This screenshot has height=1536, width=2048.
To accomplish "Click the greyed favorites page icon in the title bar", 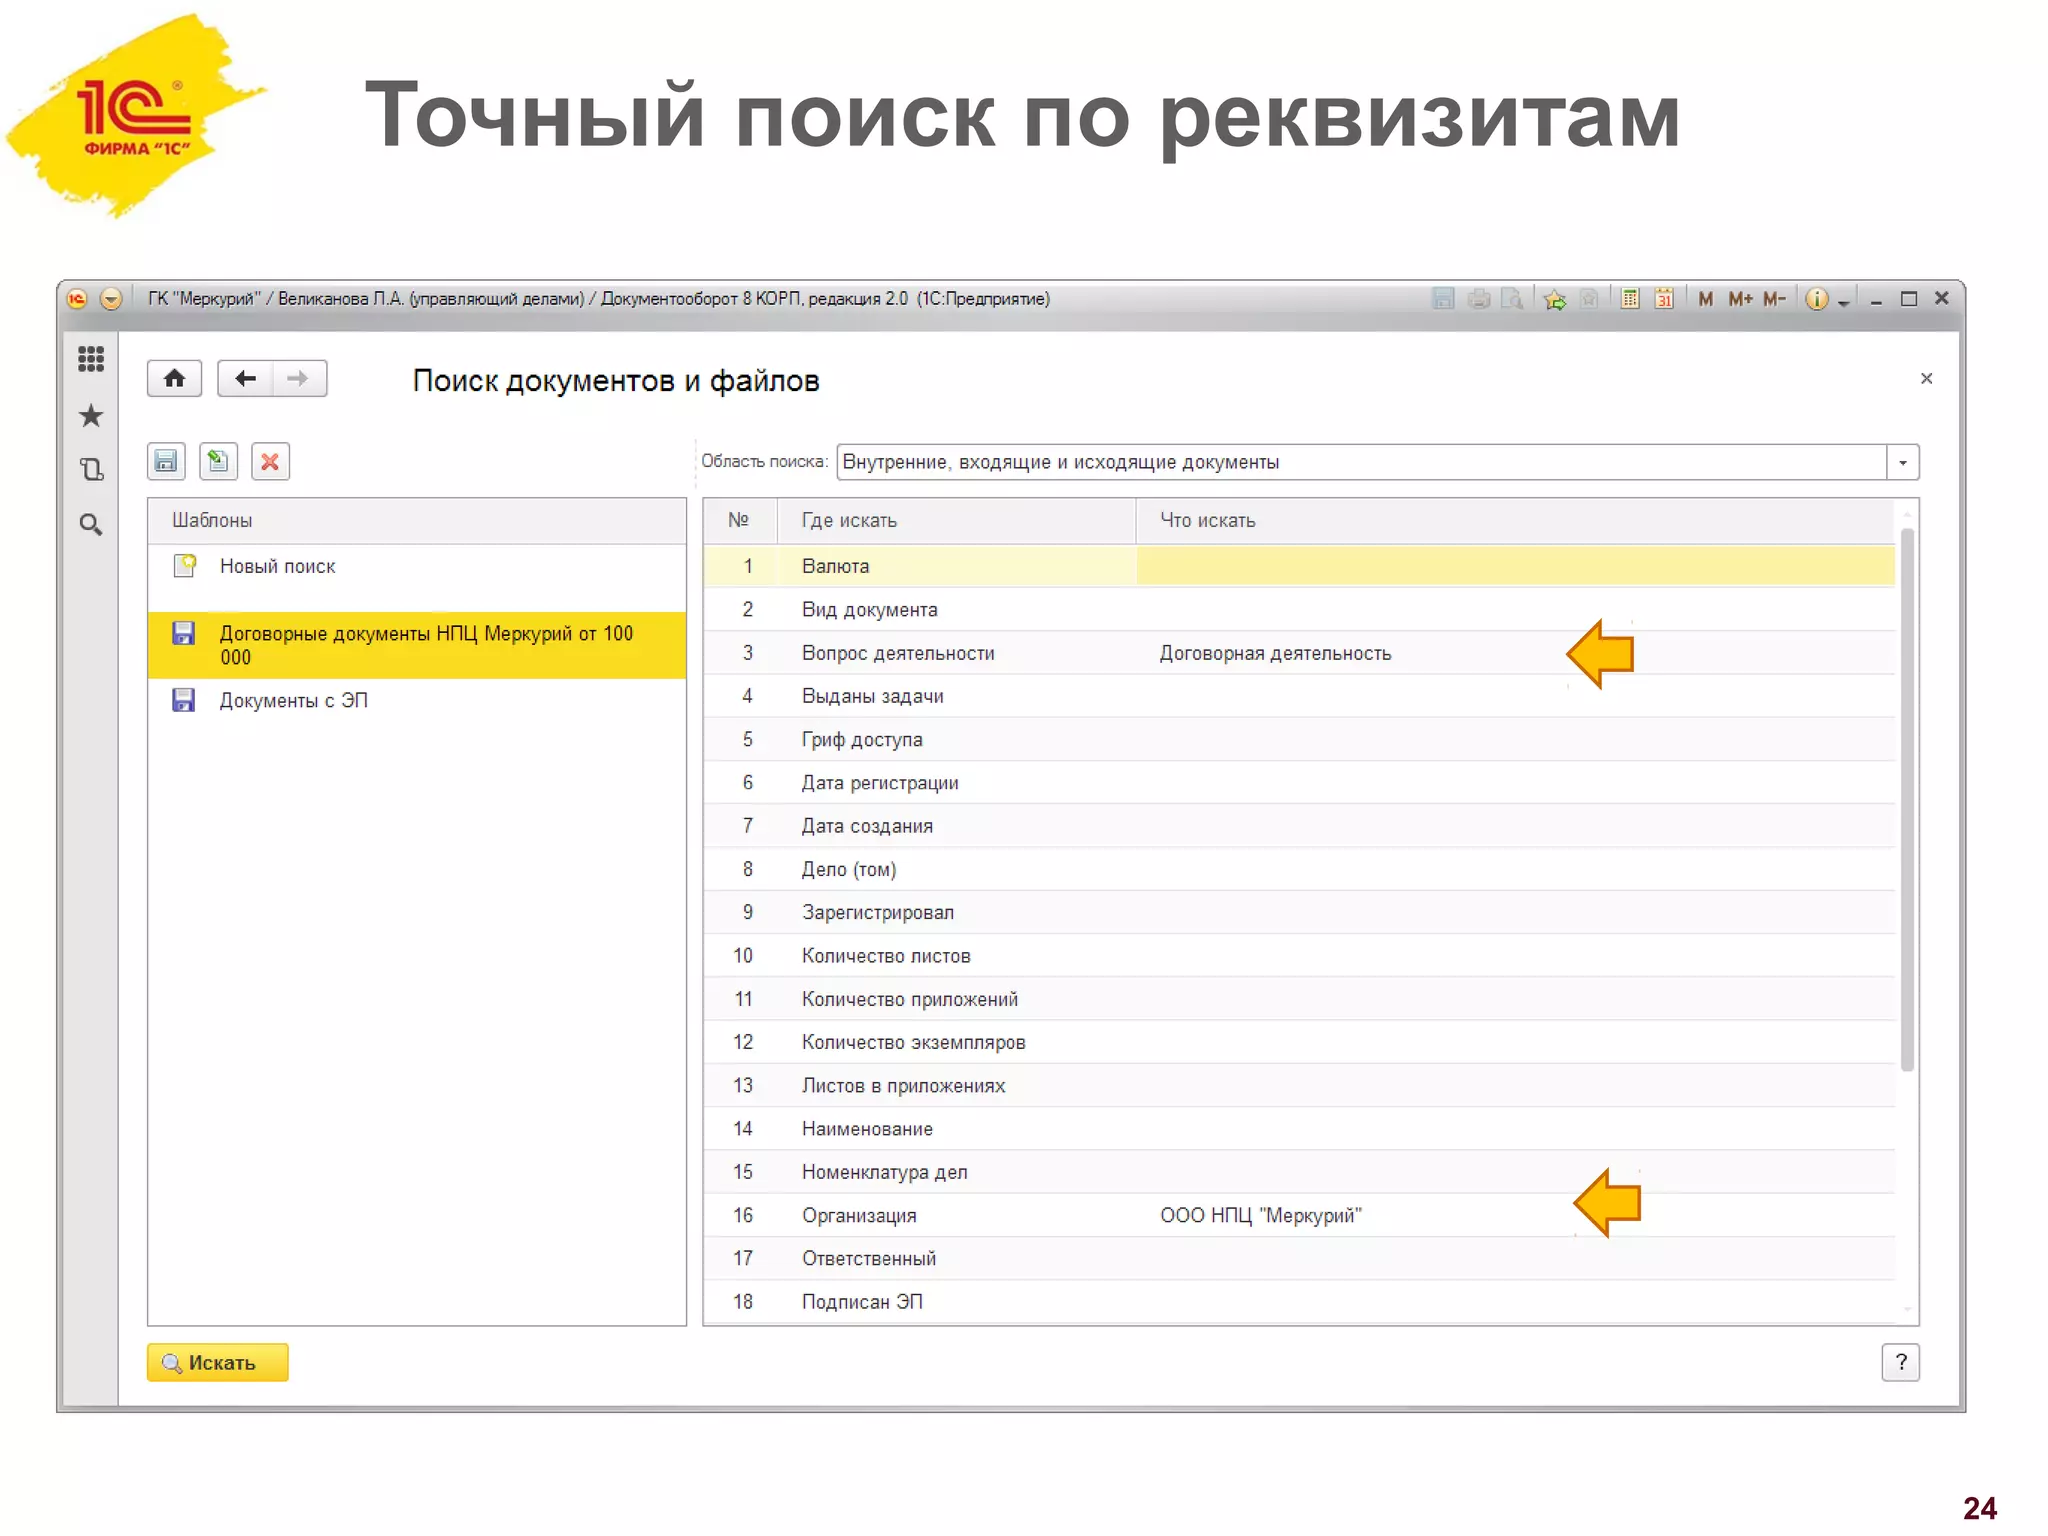I will pos(1589,299).
